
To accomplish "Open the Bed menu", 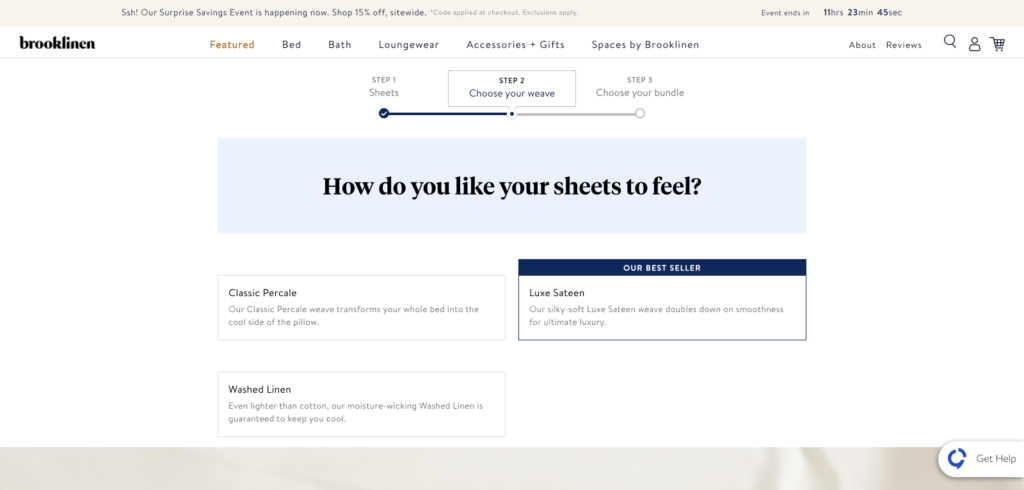I will (x=291, y=44).
